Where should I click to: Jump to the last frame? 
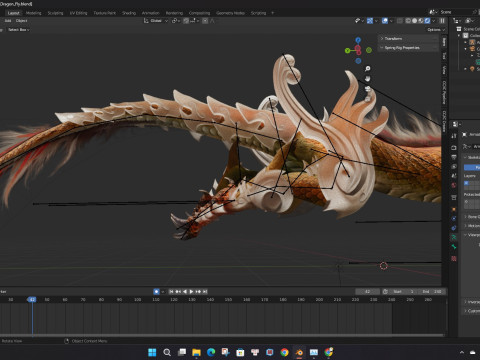click(x=205, y=291)
